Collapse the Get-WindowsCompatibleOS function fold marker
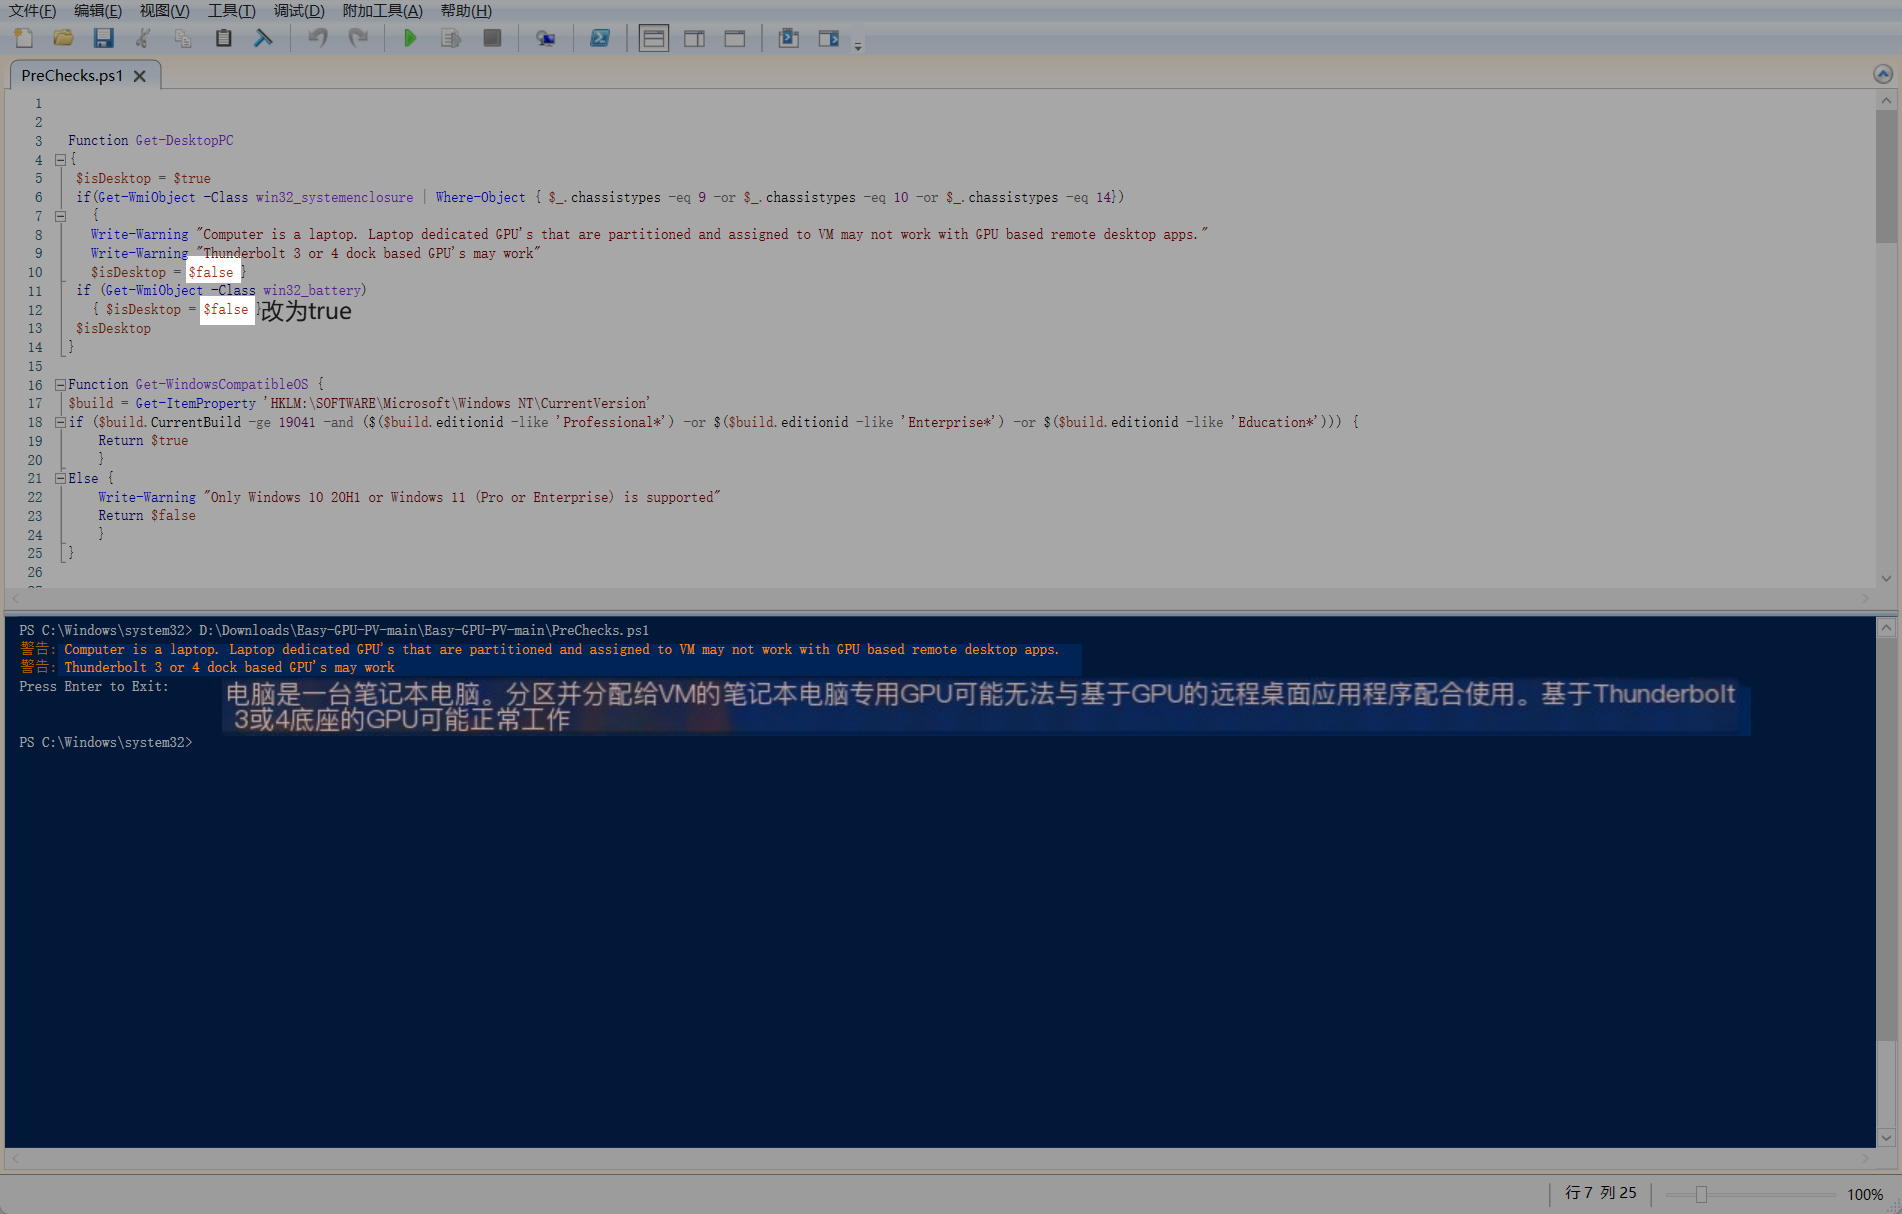Image resolution: width=1902 pixels, height=1214 pixels. click(x=60, y=385)
